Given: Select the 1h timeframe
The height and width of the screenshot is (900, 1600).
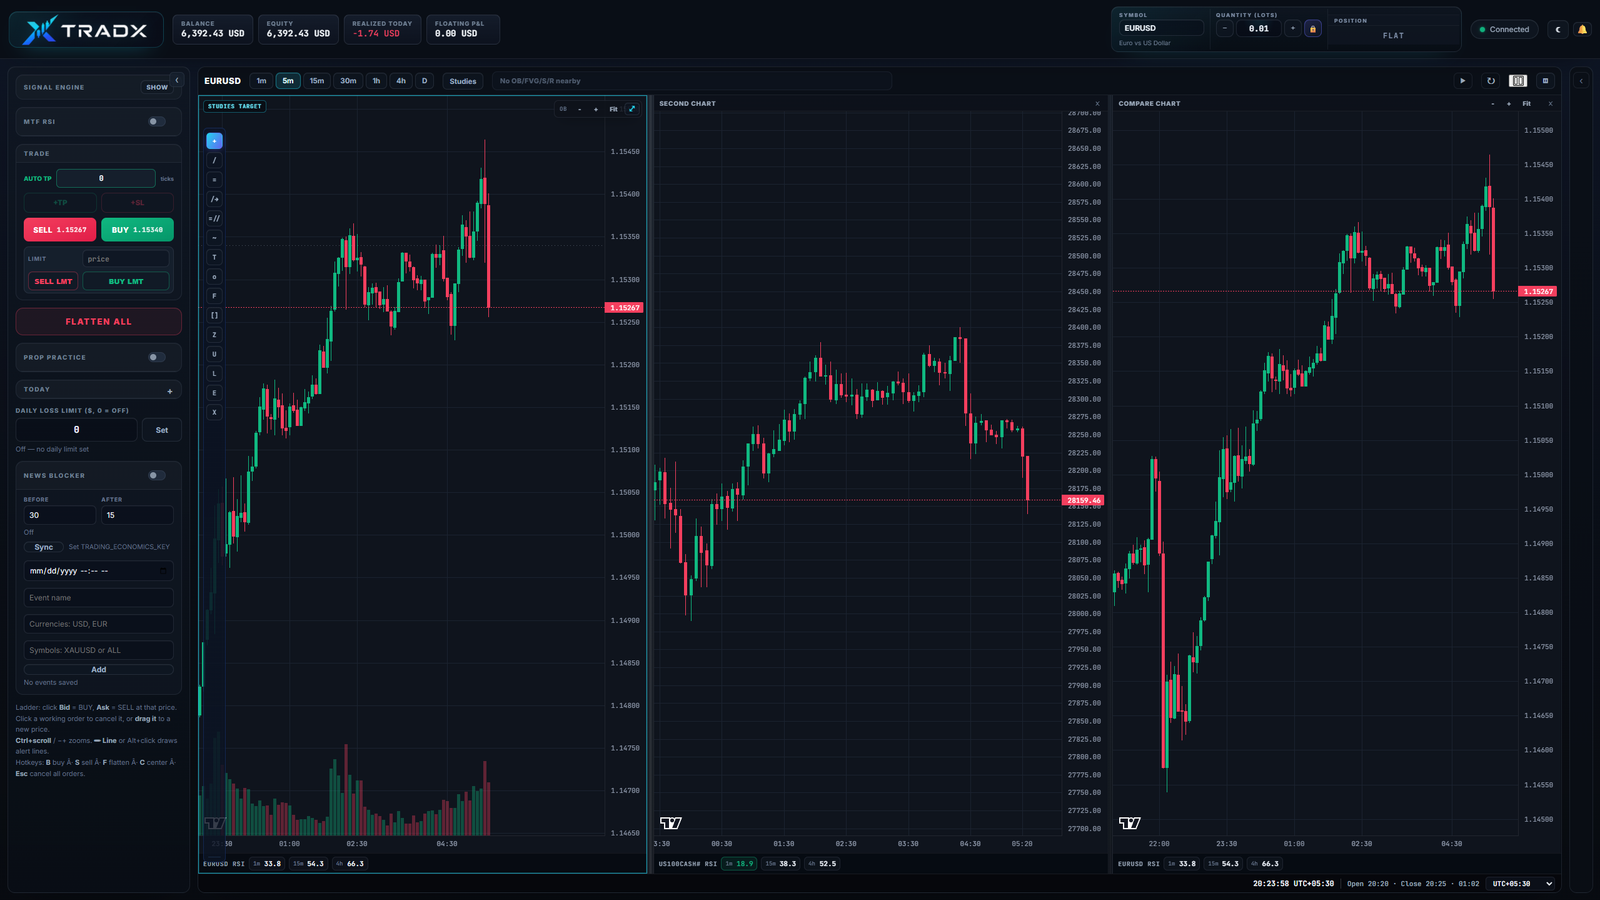Looking at the screenshot, I should (x=376, y=81).
